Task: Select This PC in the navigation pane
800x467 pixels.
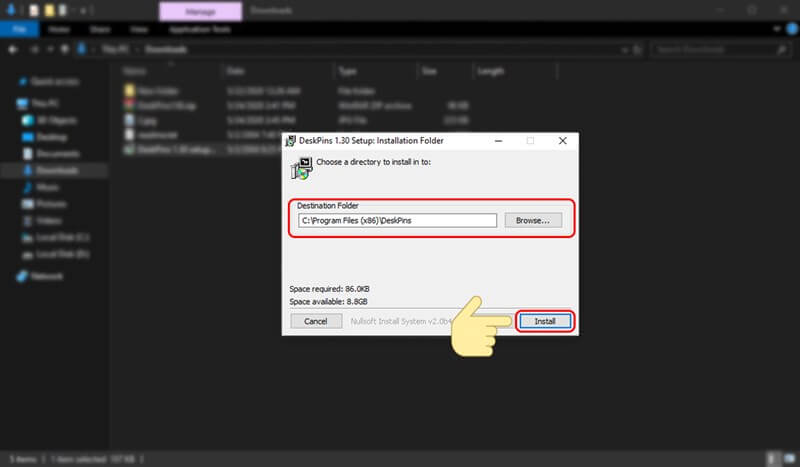Action: [43, 103]
